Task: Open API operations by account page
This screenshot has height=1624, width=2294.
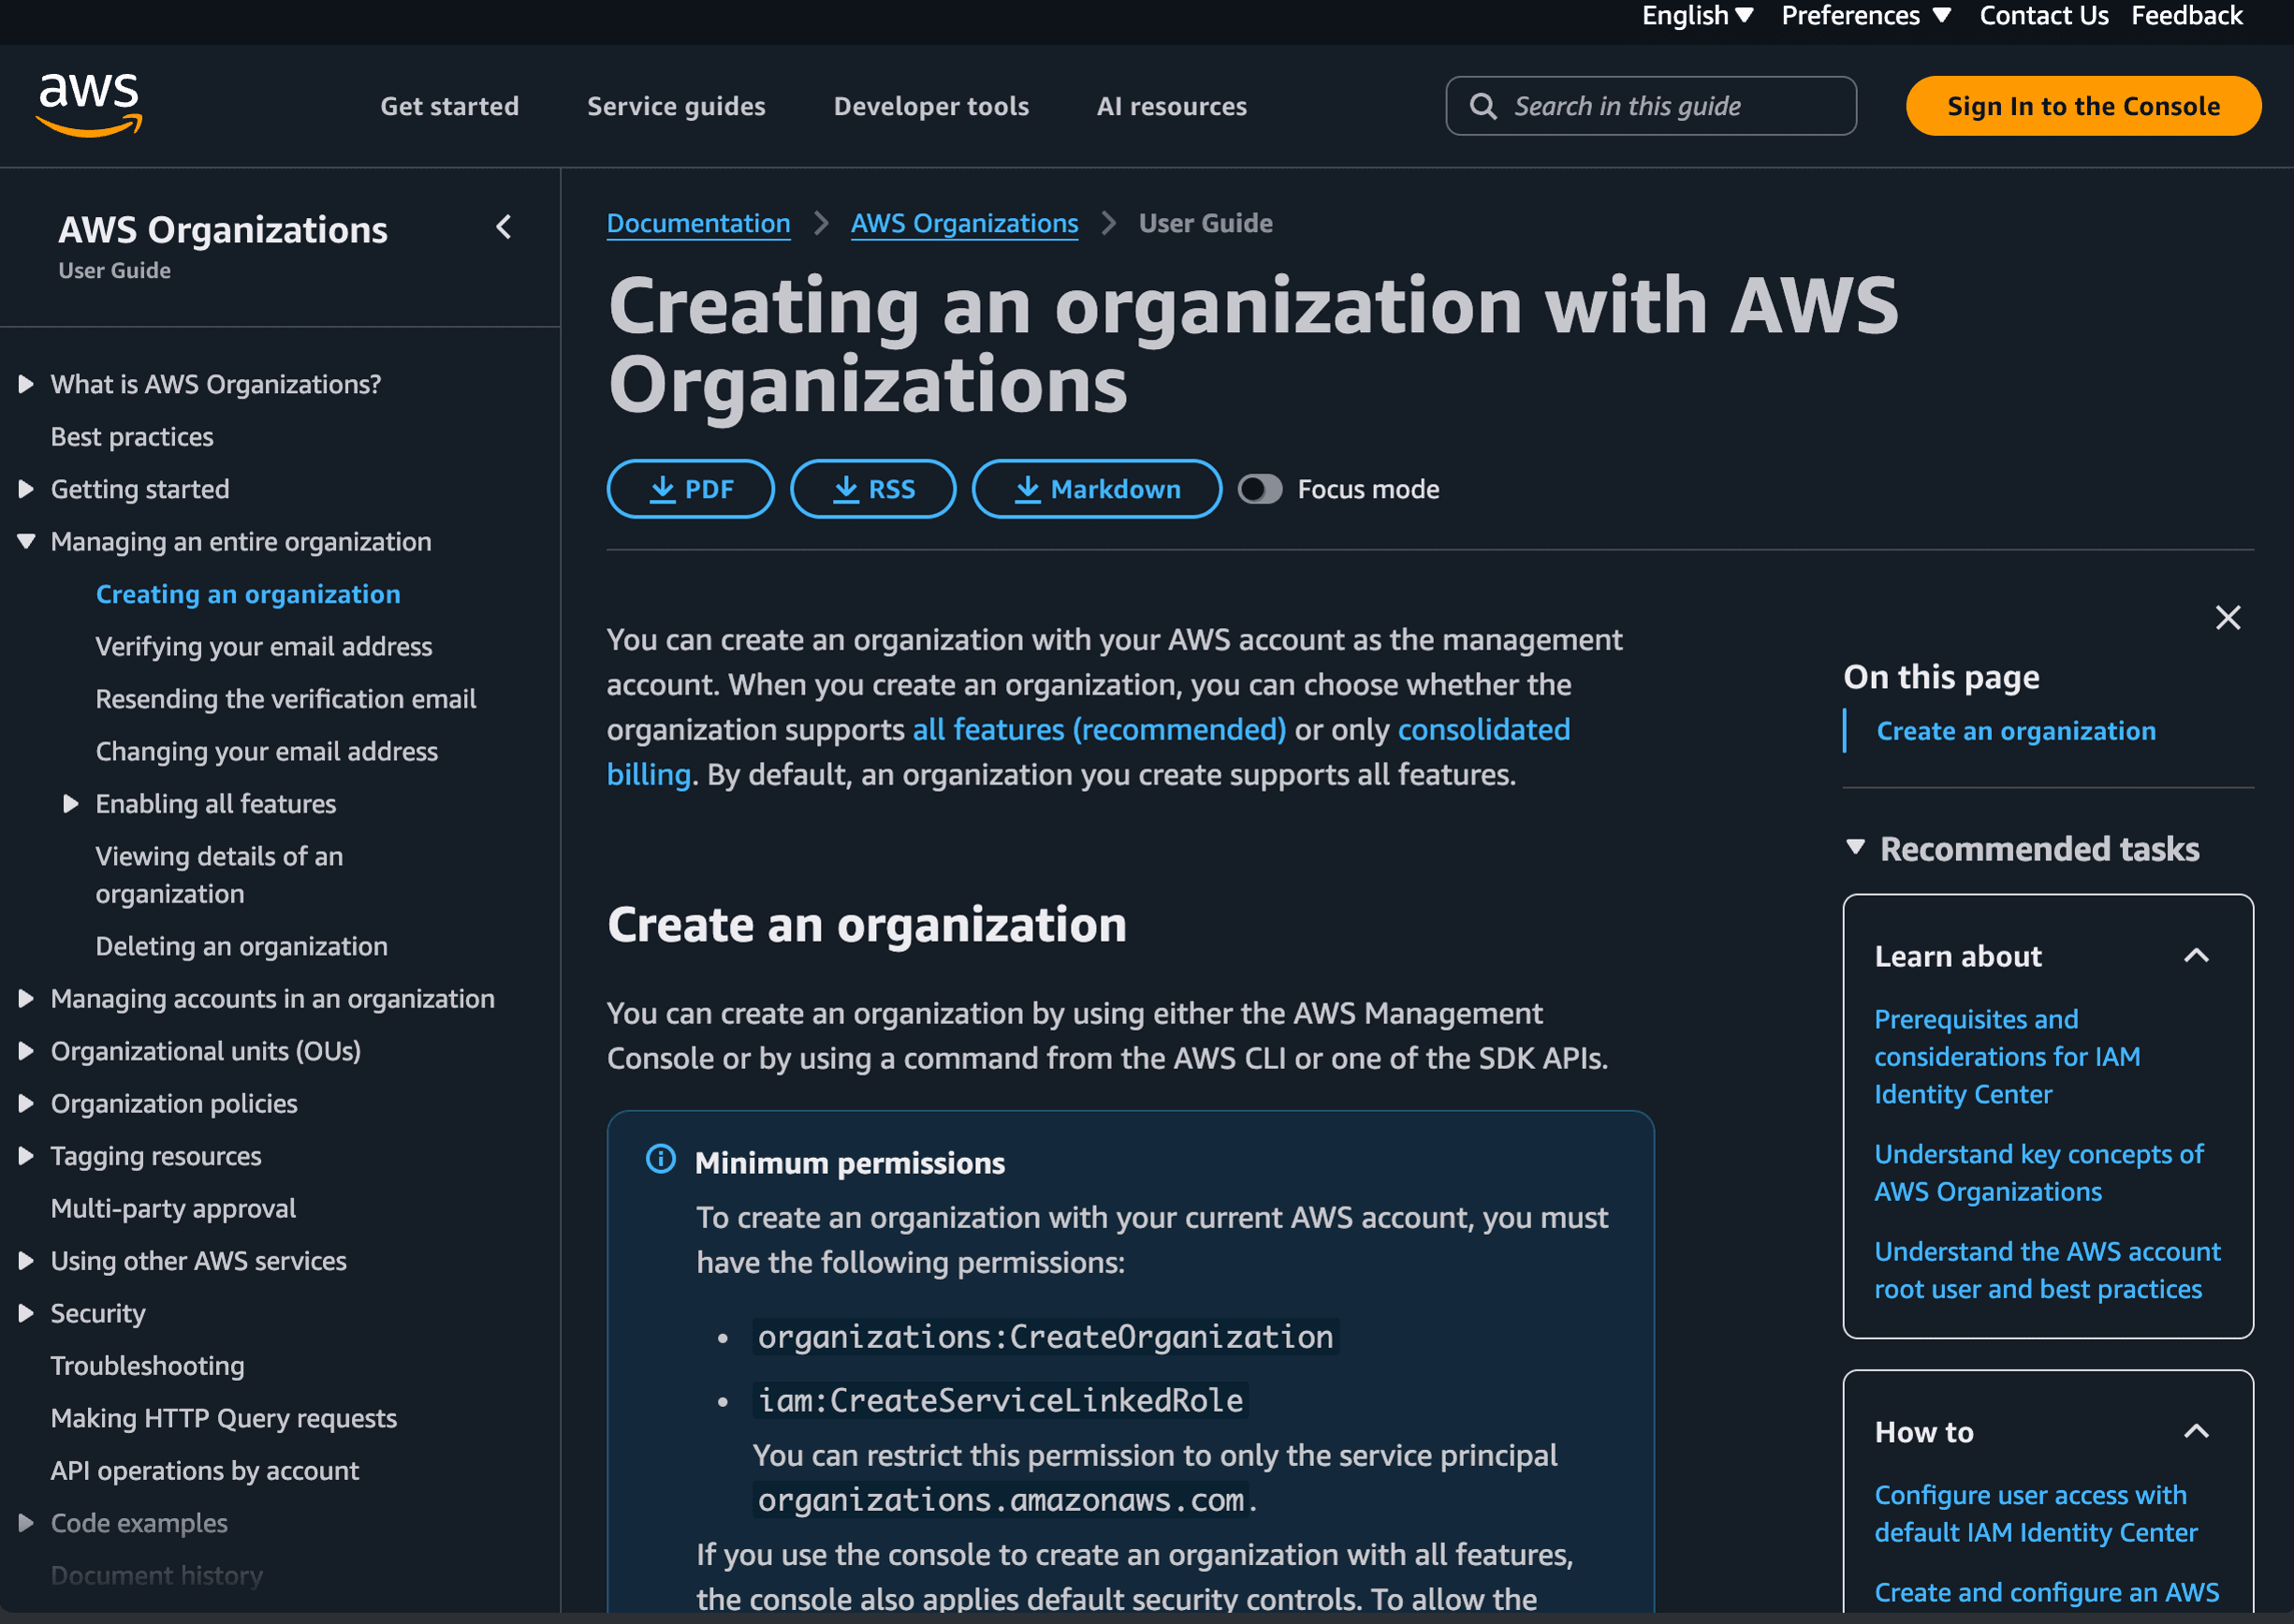Action: [x=204, y=1470]
